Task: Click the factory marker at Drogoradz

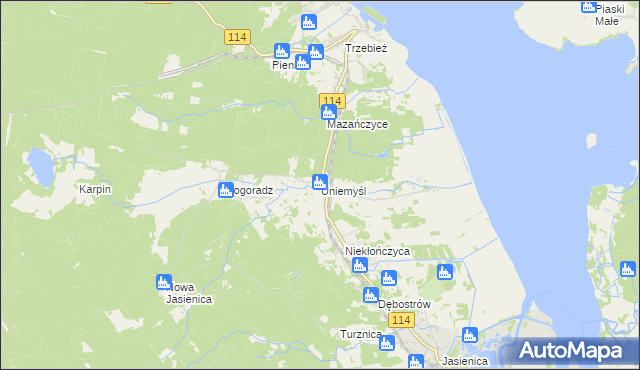Action: [x=226, y=190]
